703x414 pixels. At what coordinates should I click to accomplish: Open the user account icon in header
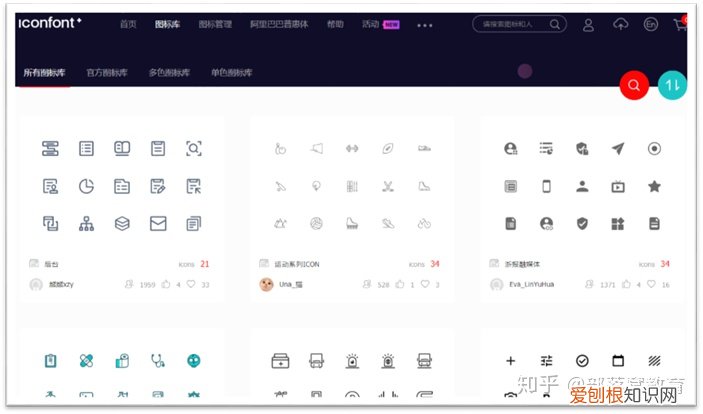(588, 25)
